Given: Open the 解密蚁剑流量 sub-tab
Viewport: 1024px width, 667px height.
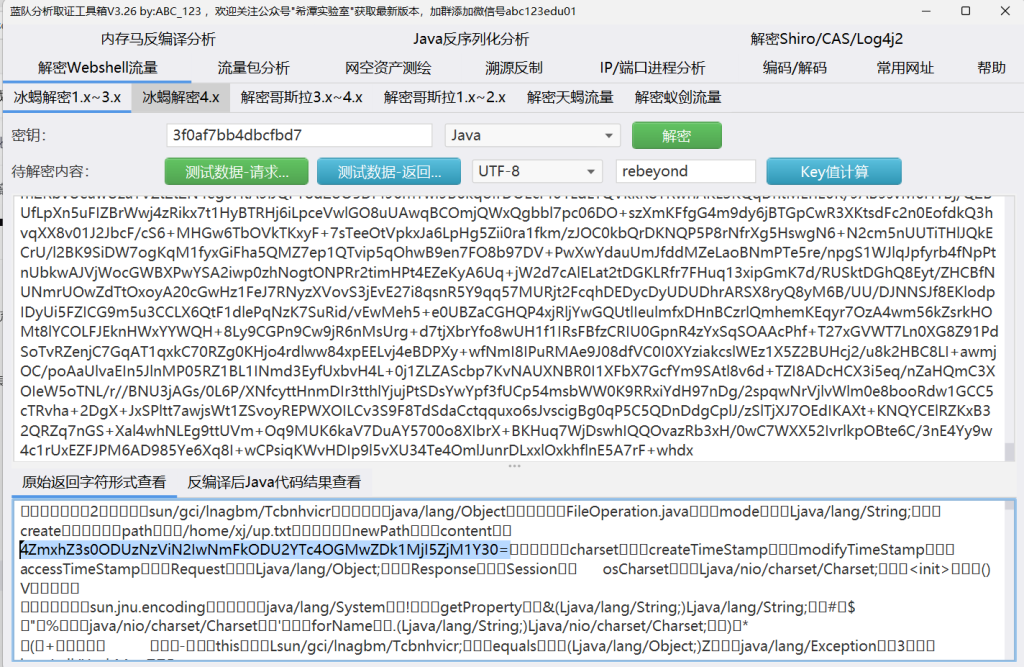Looking at the screenshot, I should tap(677, 97).
